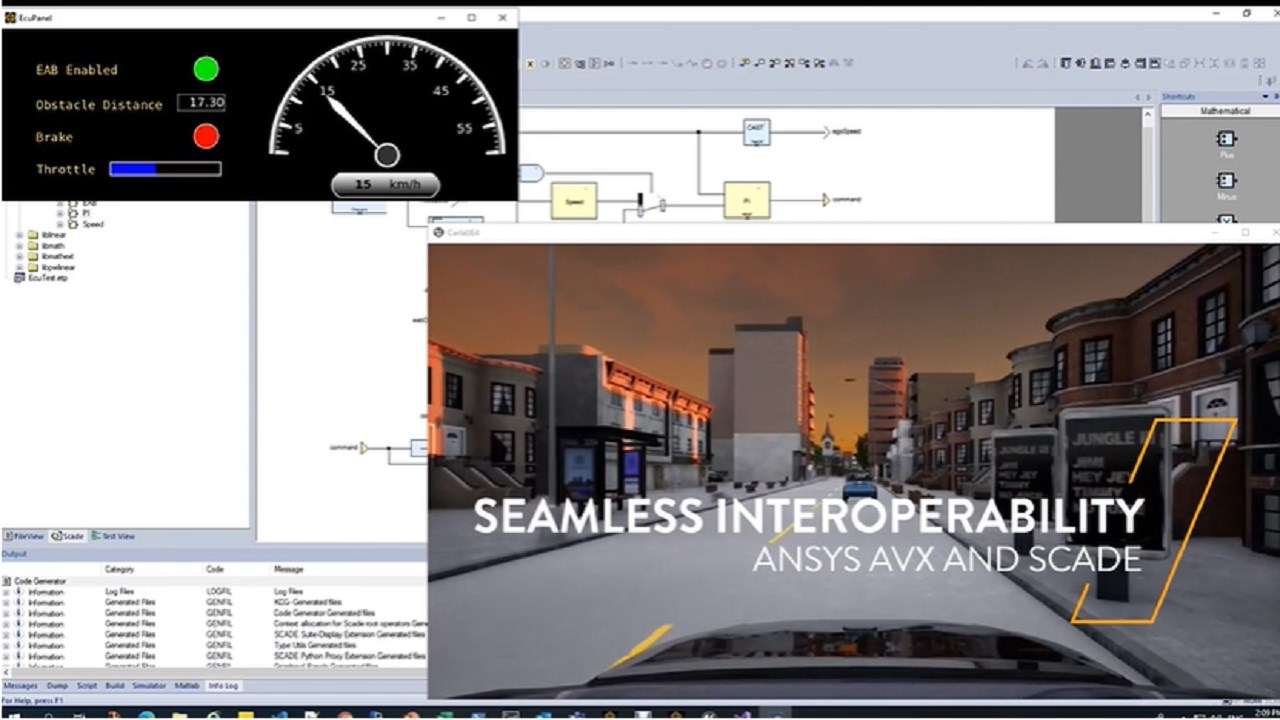Expand the LOGFIL Log Files row
This screenshot has width=1280, height=720.
click(x=6, y=592)
